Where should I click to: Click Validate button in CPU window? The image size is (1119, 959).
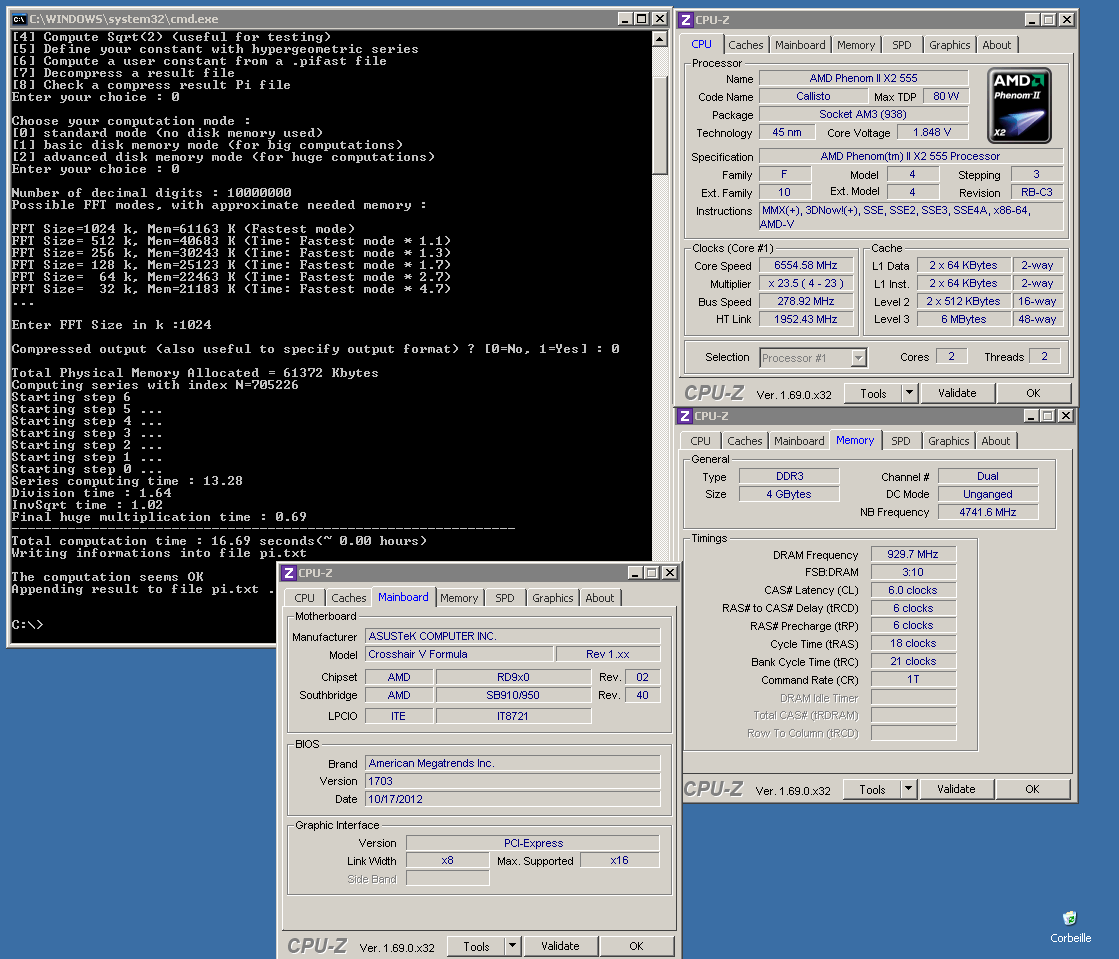pos(957,393)
